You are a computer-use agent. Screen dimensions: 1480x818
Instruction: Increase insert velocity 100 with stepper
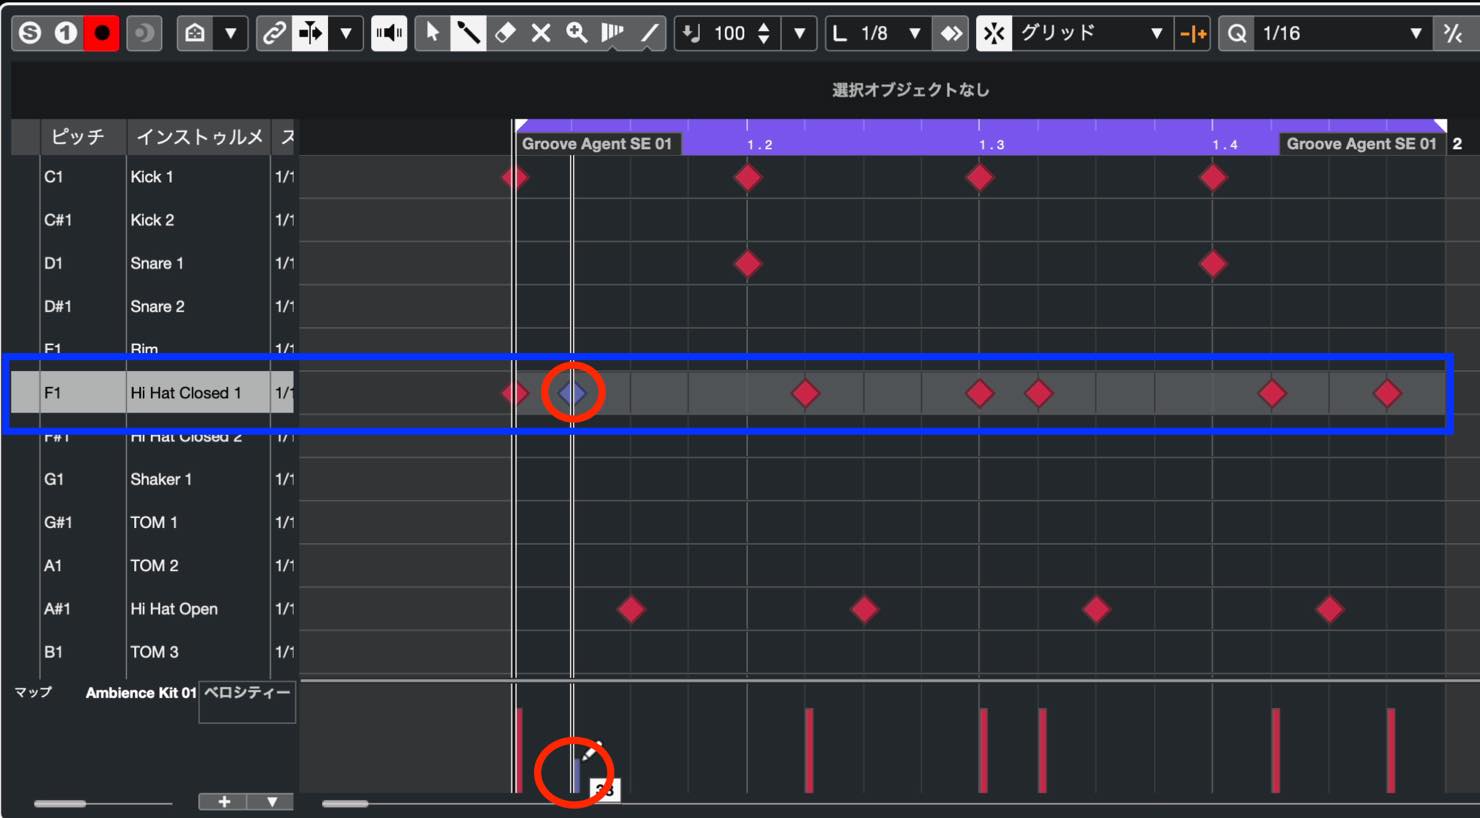pos(764,26)
